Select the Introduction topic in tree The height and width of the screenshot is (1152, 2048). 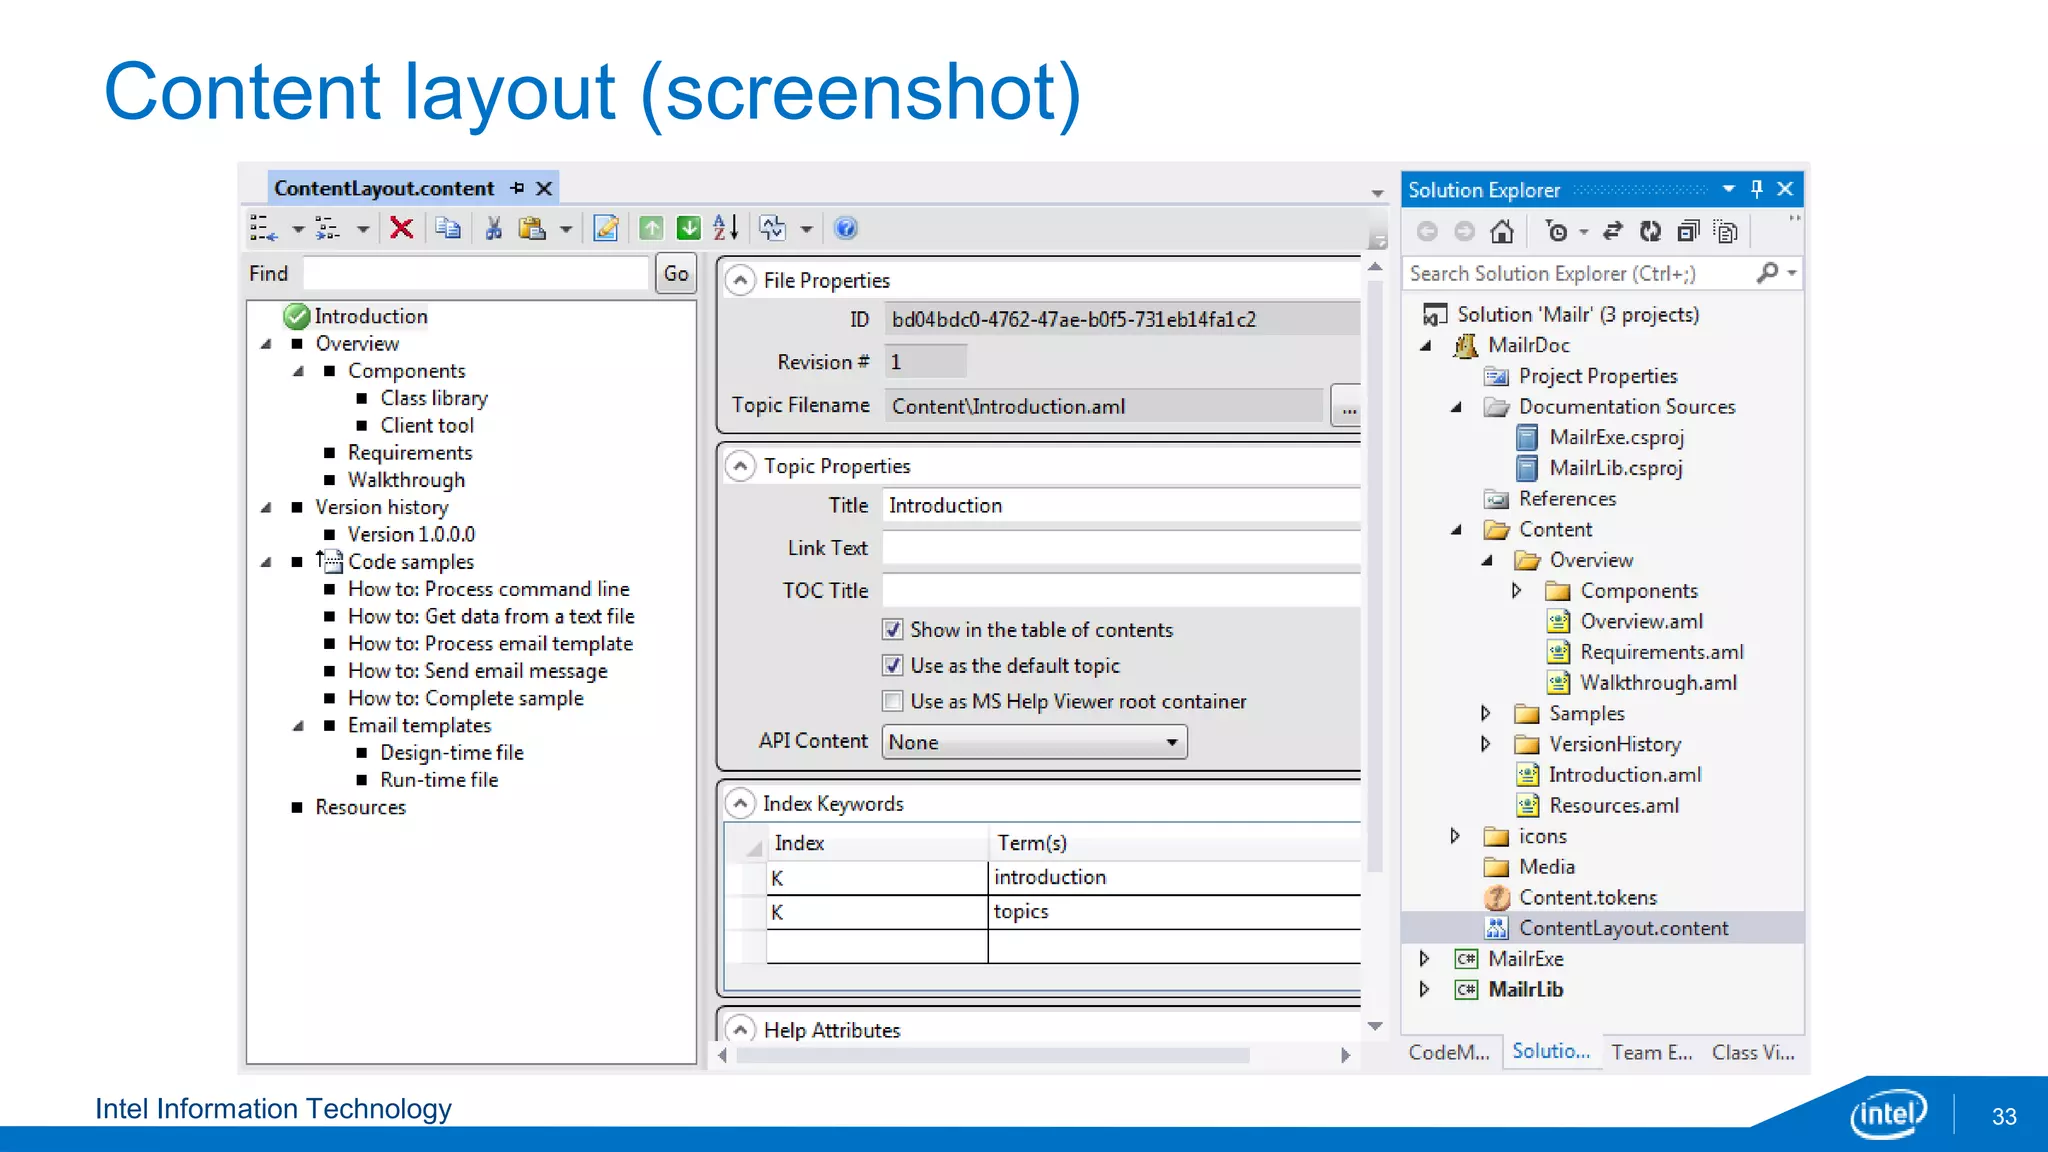[x=370, y=316]
